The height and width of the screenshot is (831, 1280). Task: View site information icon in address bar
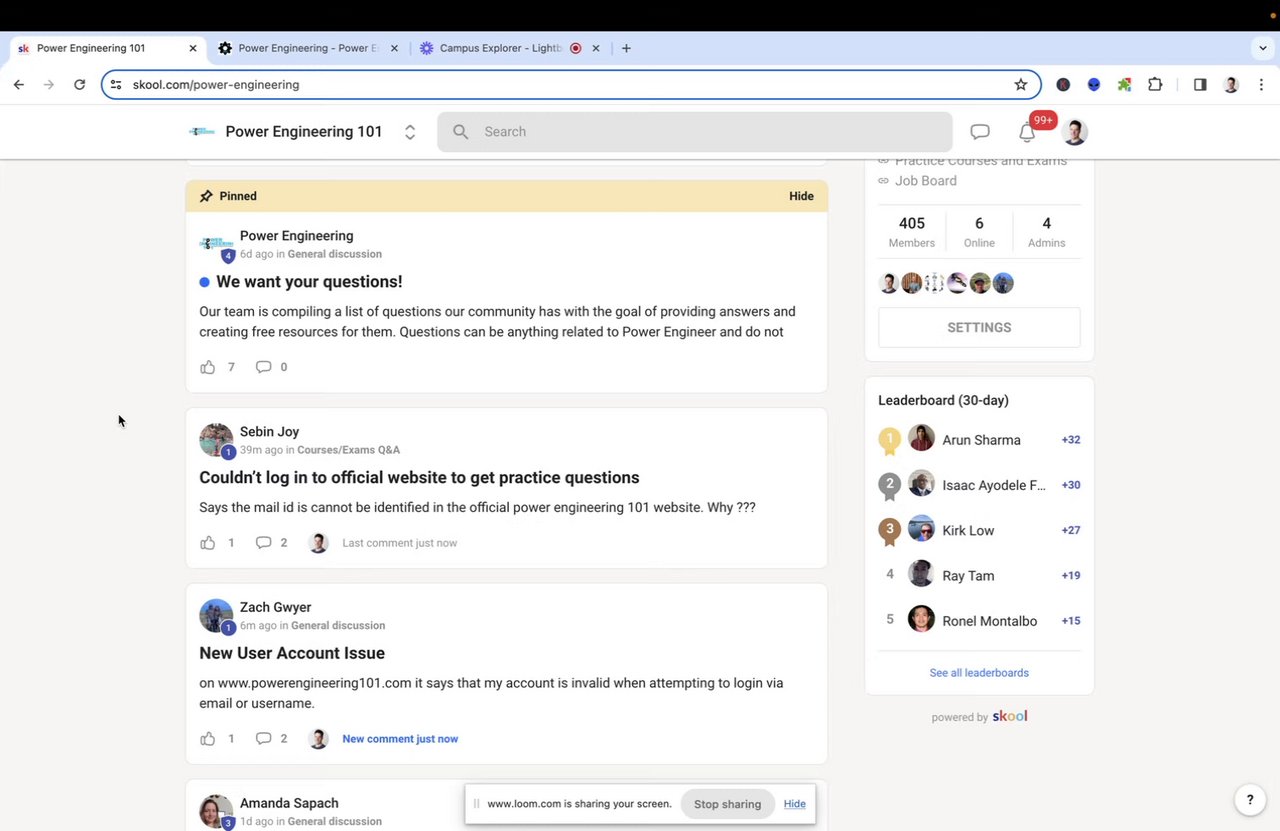116,85
